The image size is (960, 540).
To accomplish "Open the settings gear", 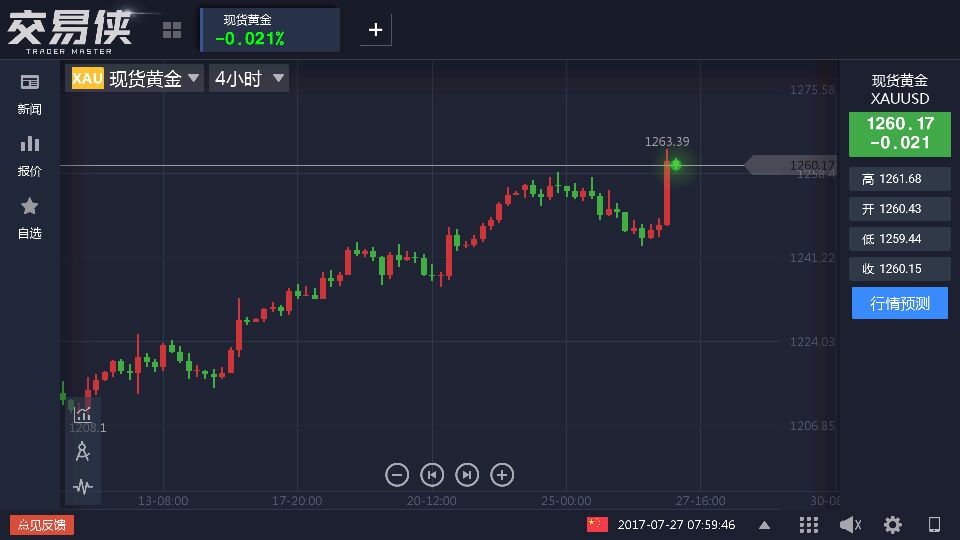I will tap(892, 525).
